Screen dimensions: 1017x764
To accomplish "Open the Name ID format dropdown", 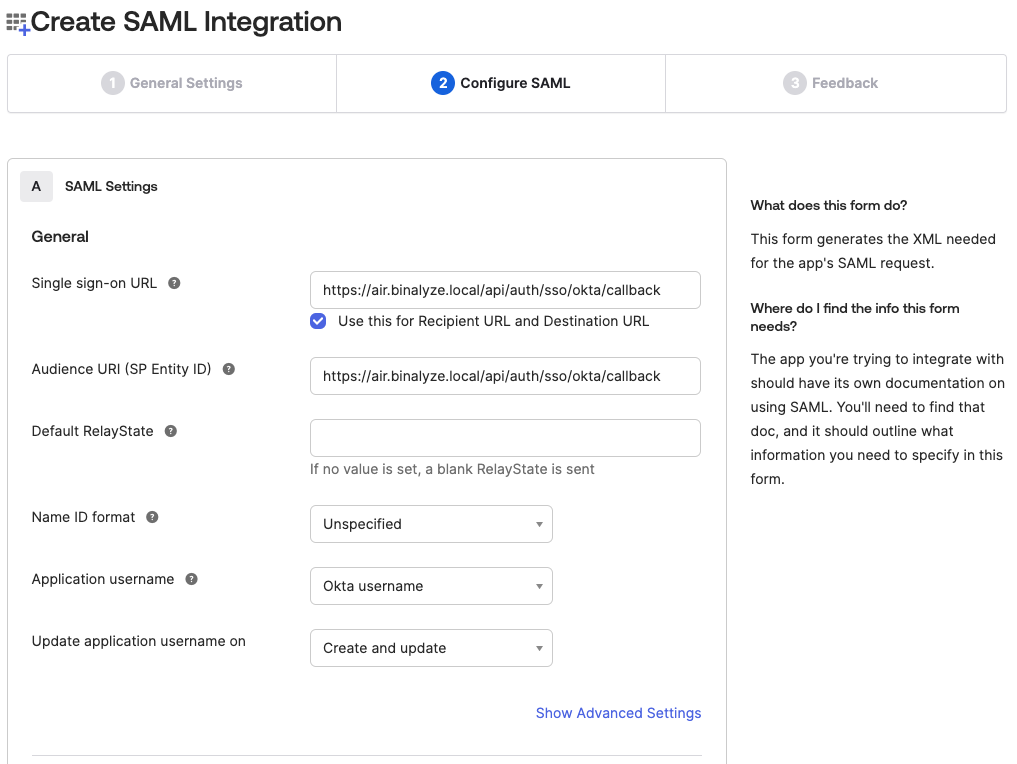I will pos(431,524).
